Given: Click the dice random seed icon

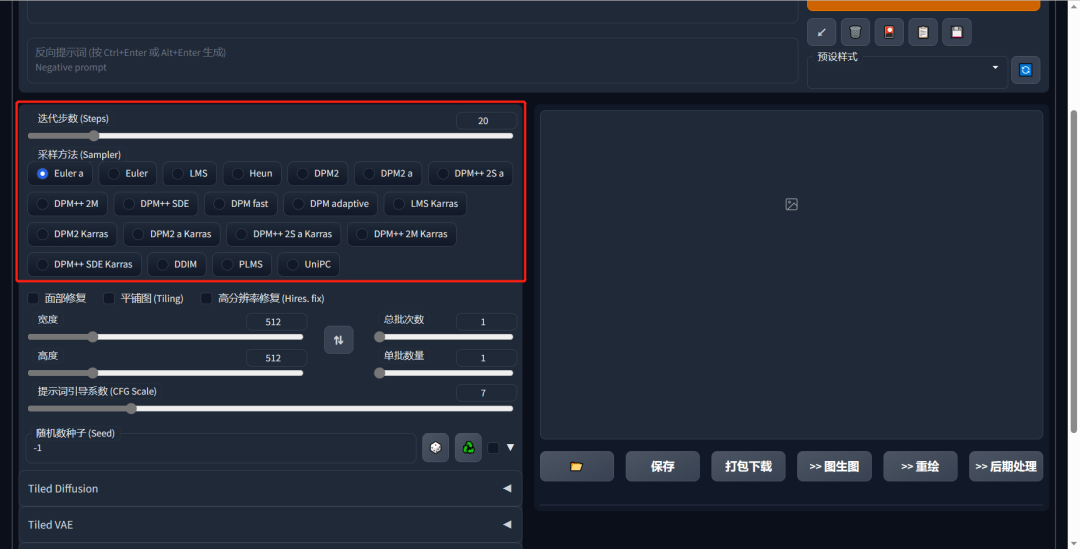Looking at the screenshot, I should point(435,448).
